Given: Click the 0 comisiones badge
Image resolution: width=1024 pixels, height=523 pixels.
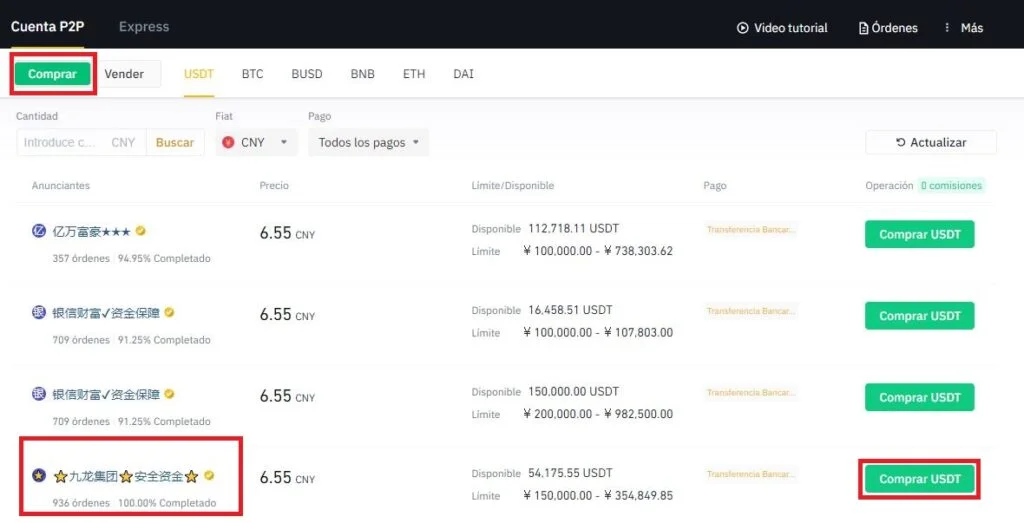Looking at the screenshot, I should (951, 185).
